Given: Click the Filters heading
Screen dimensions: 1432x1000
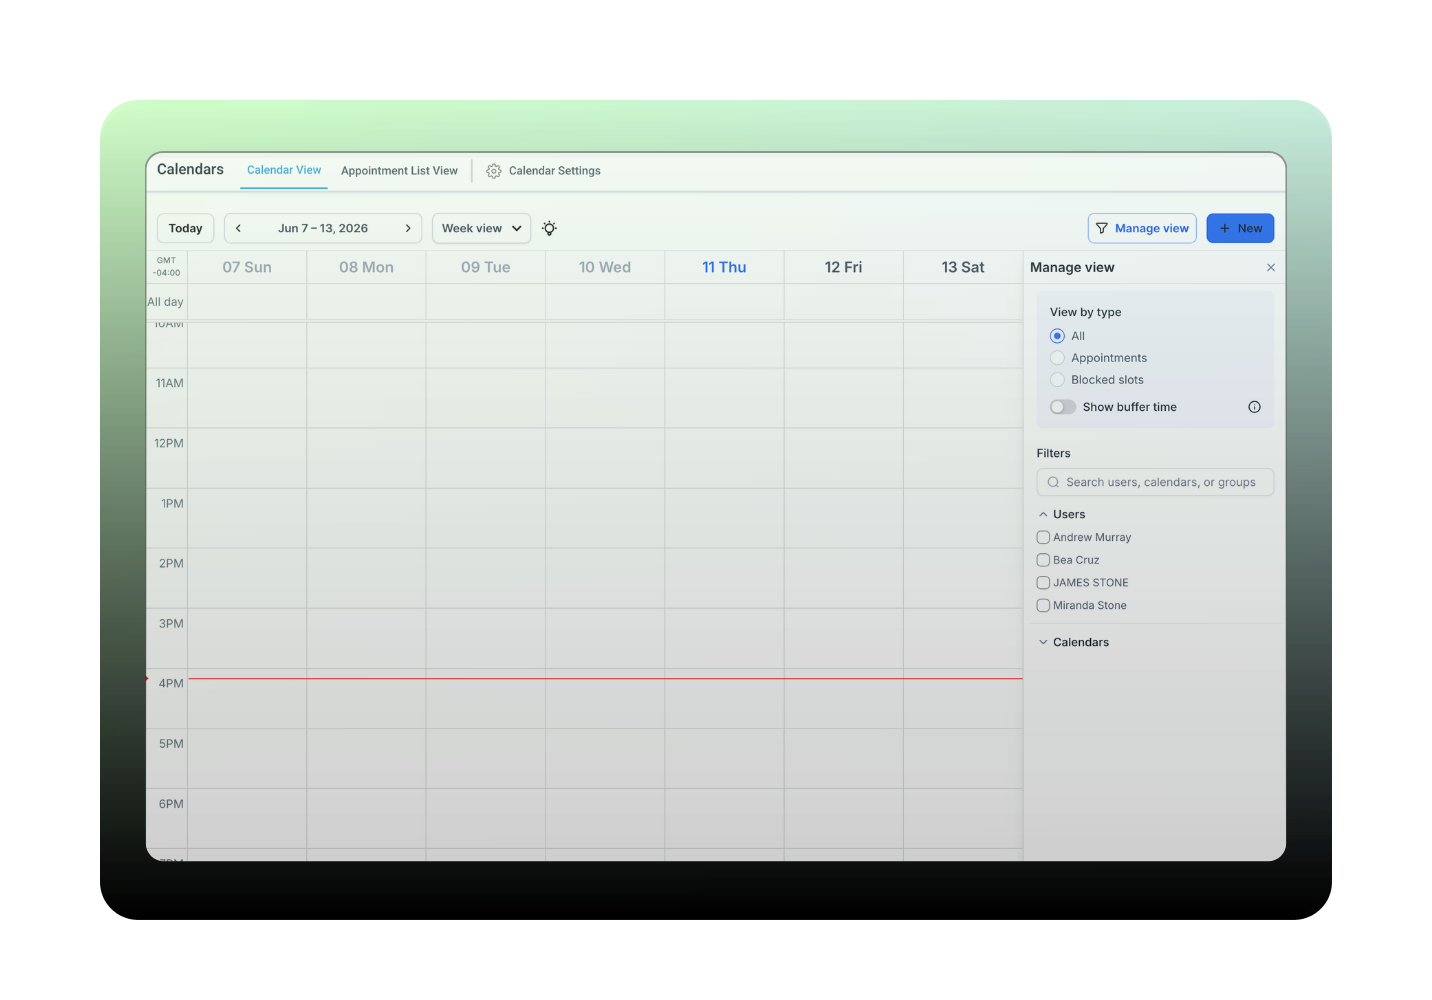Looking at the screenshot, I should (x=1053, y=453).
